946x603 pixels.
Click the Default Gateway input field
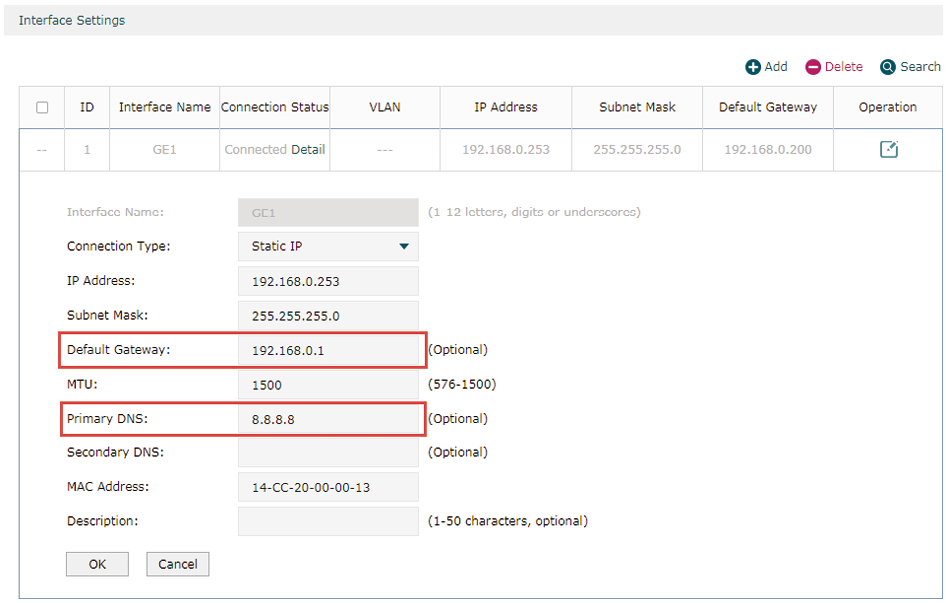pos(328,350)
